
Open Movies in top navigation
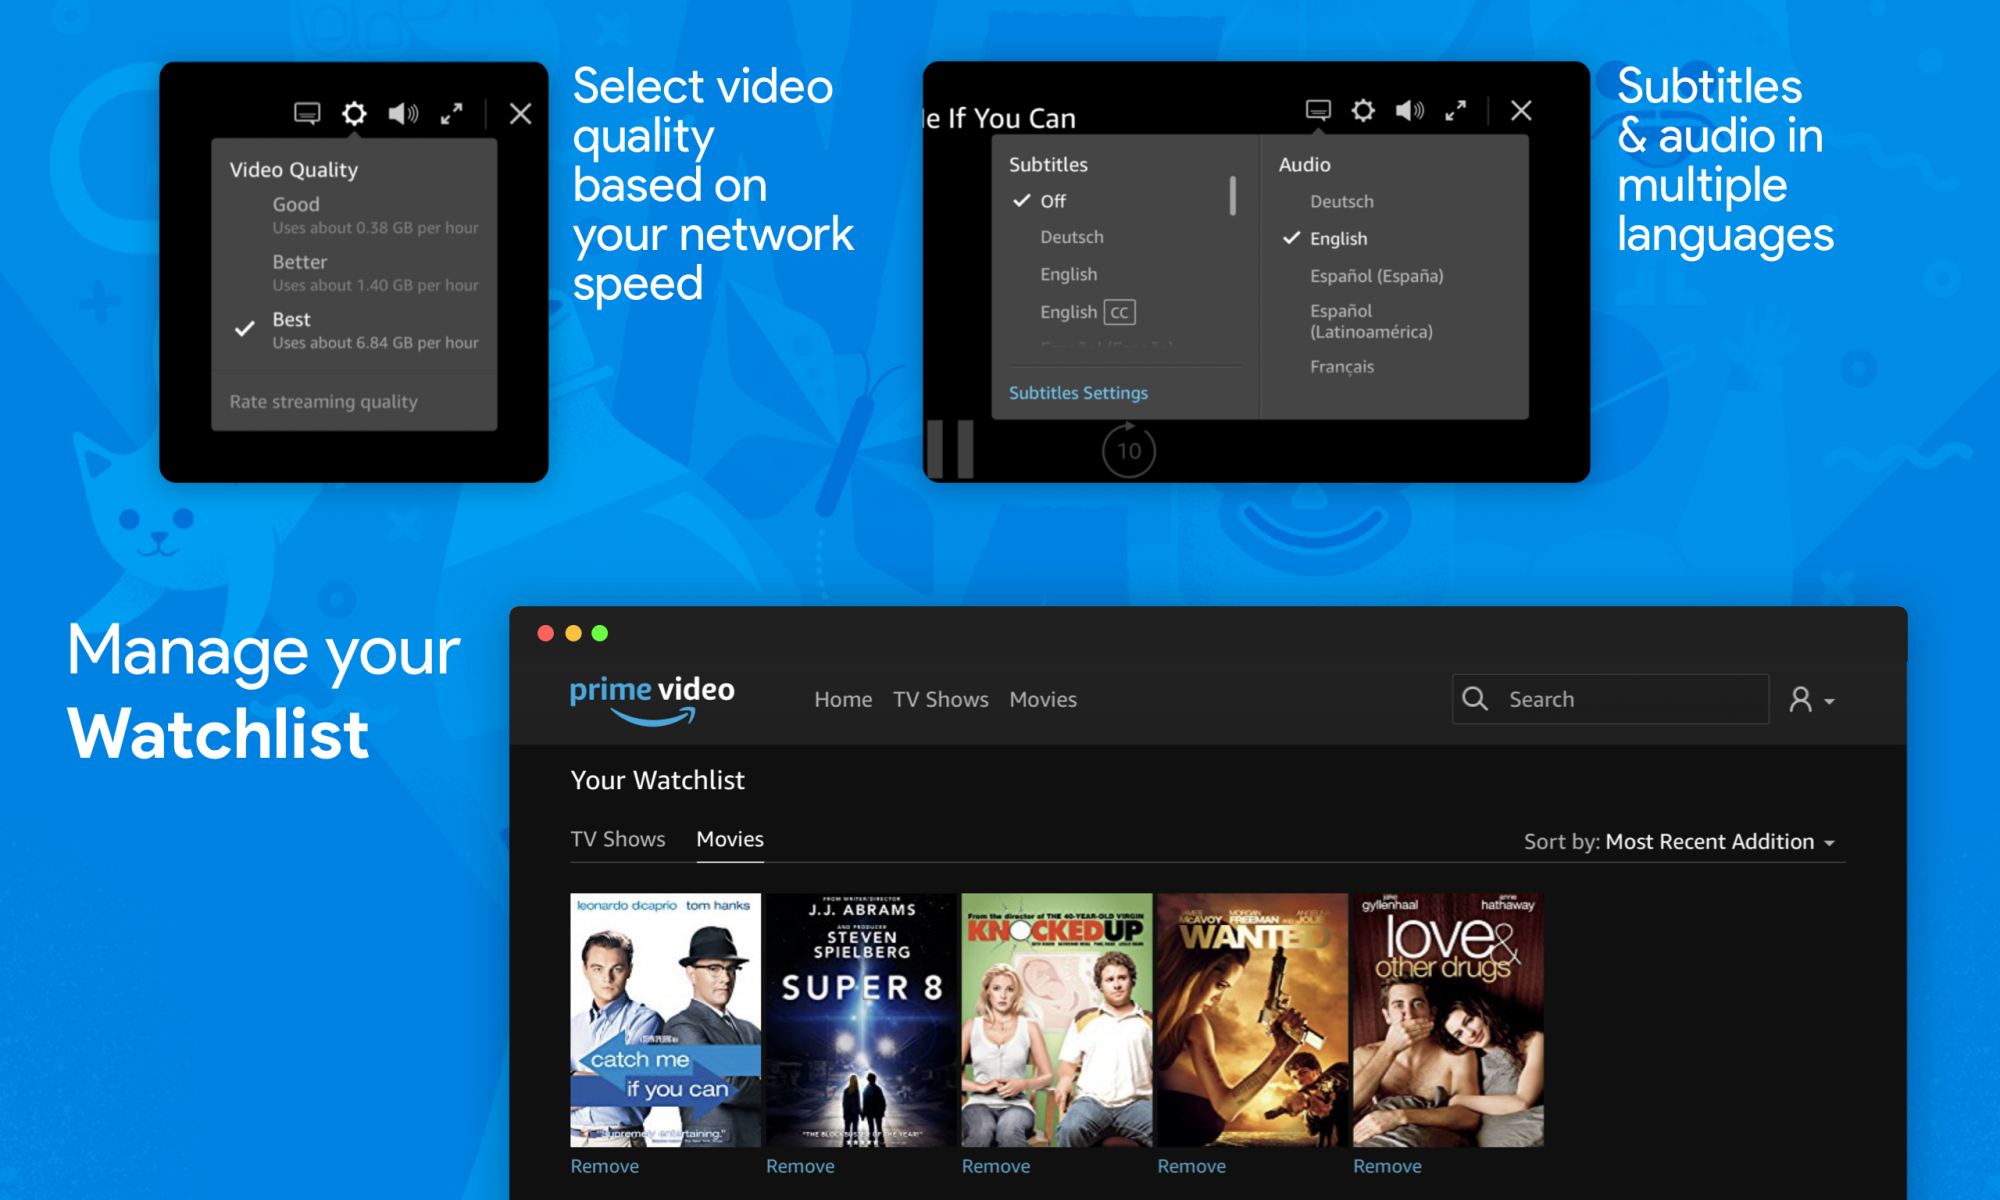point(1043,699)
